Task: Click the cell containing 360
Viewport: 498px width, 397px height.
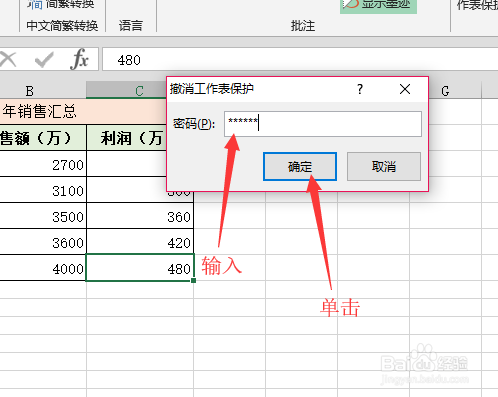Action: (x=140, y=216)
